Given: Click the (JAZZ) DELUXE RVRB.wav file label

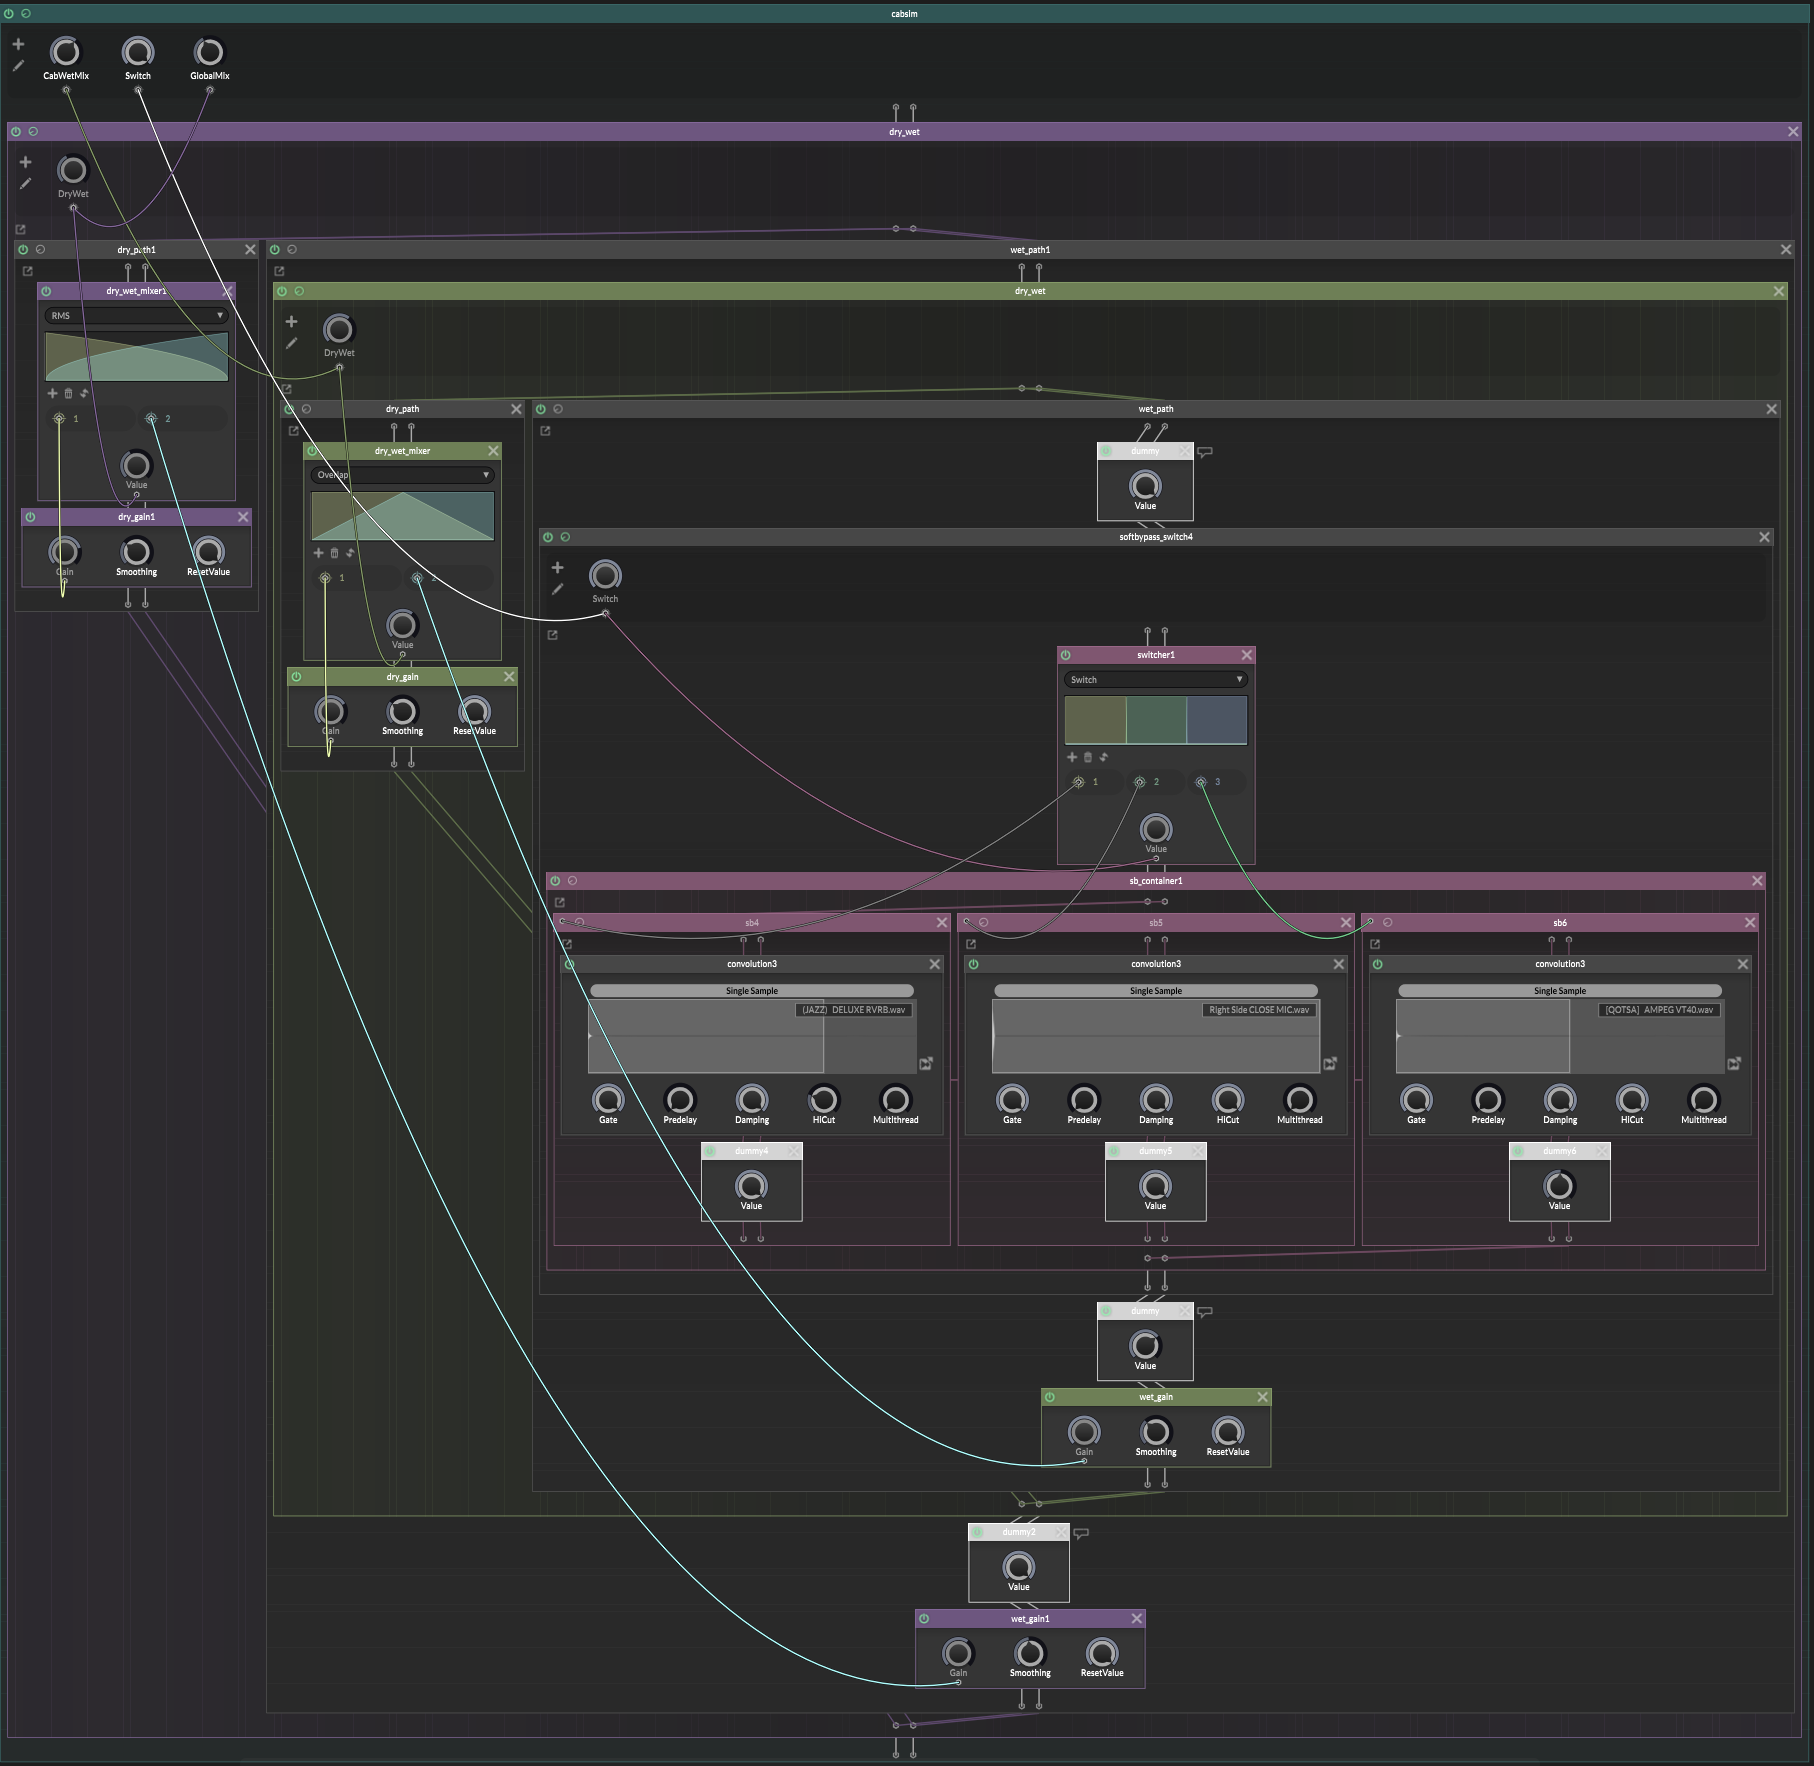Looking at the screenshot, I should tap(853, 1010).
